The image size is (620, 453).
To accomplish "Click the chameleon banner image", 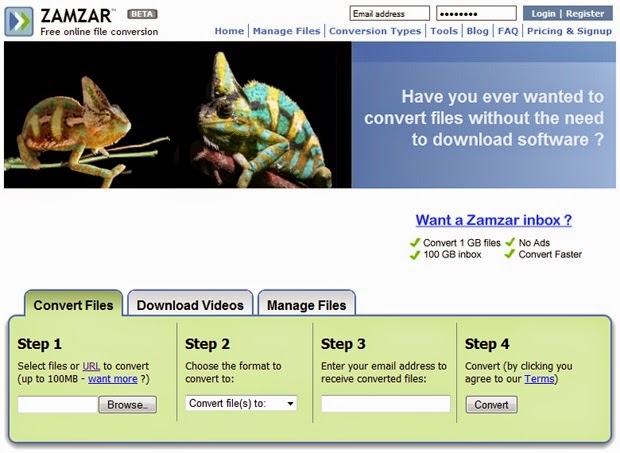I will (x=178, y=115).
